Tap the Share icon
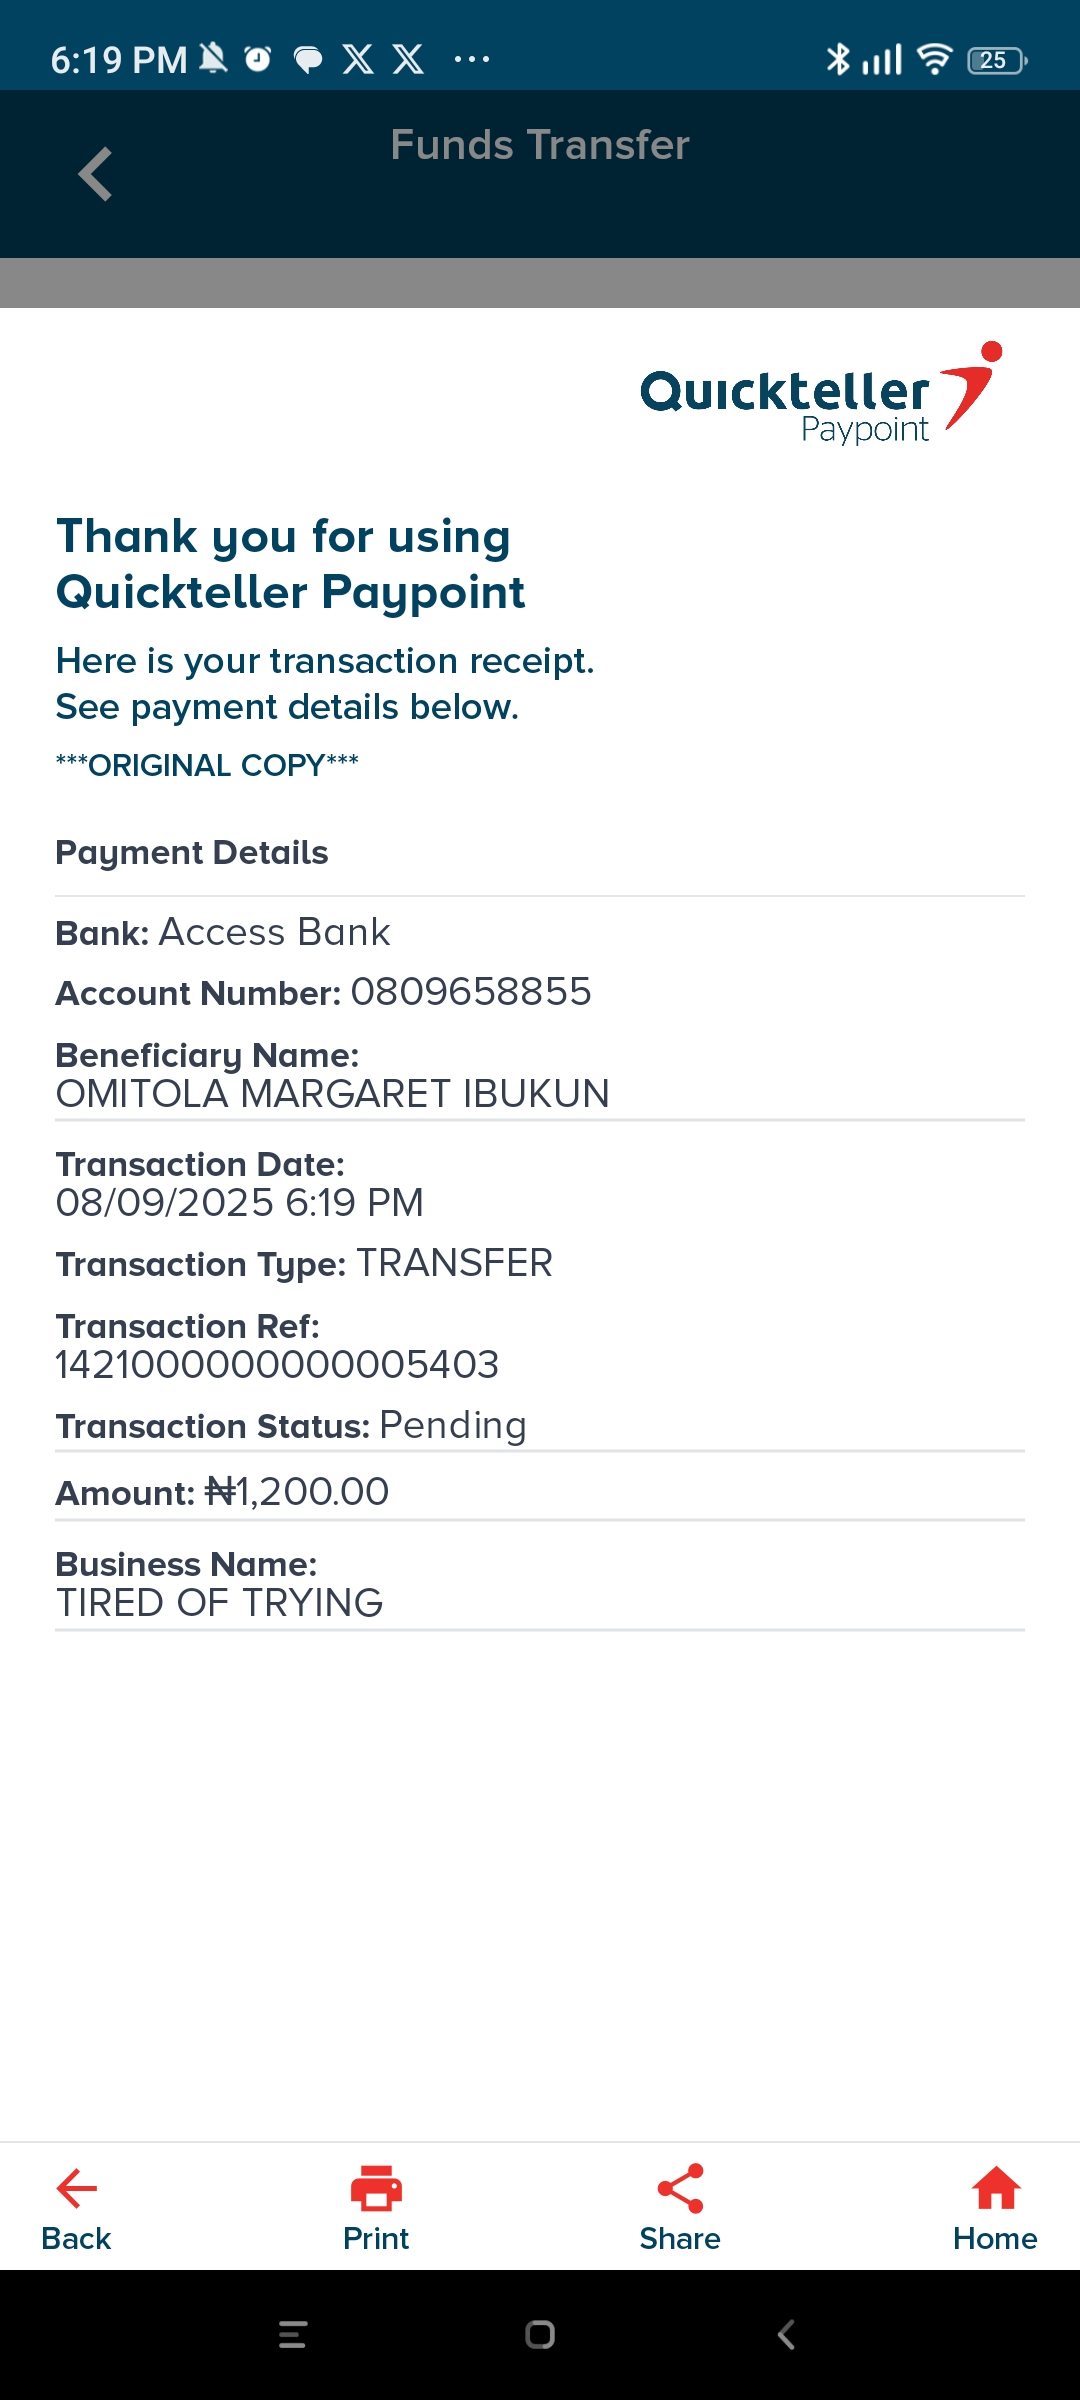The image size is (1080, 2400). [x=680, y=2188]
